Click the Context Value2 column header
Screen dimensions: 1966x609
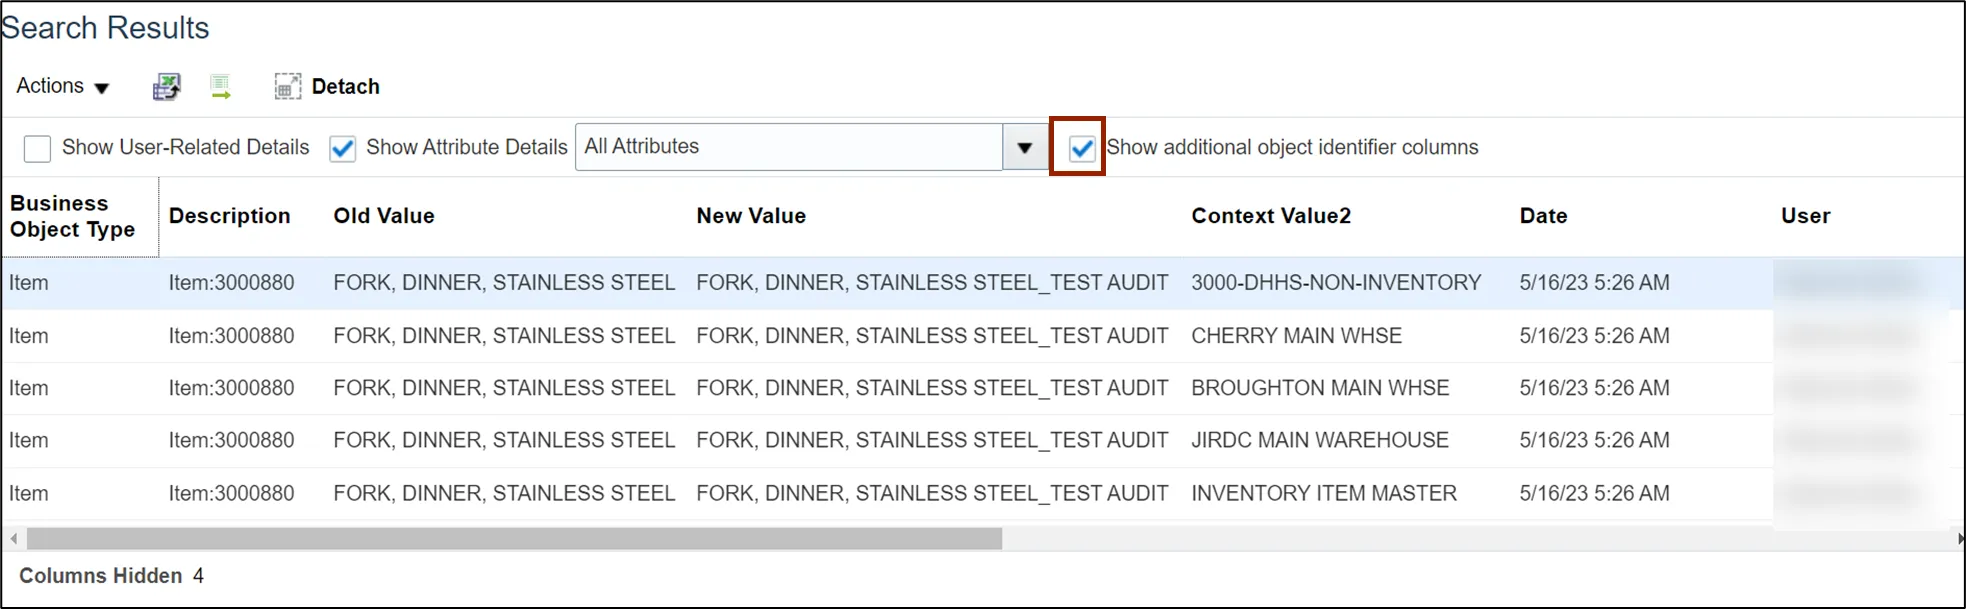point(1270,216)
